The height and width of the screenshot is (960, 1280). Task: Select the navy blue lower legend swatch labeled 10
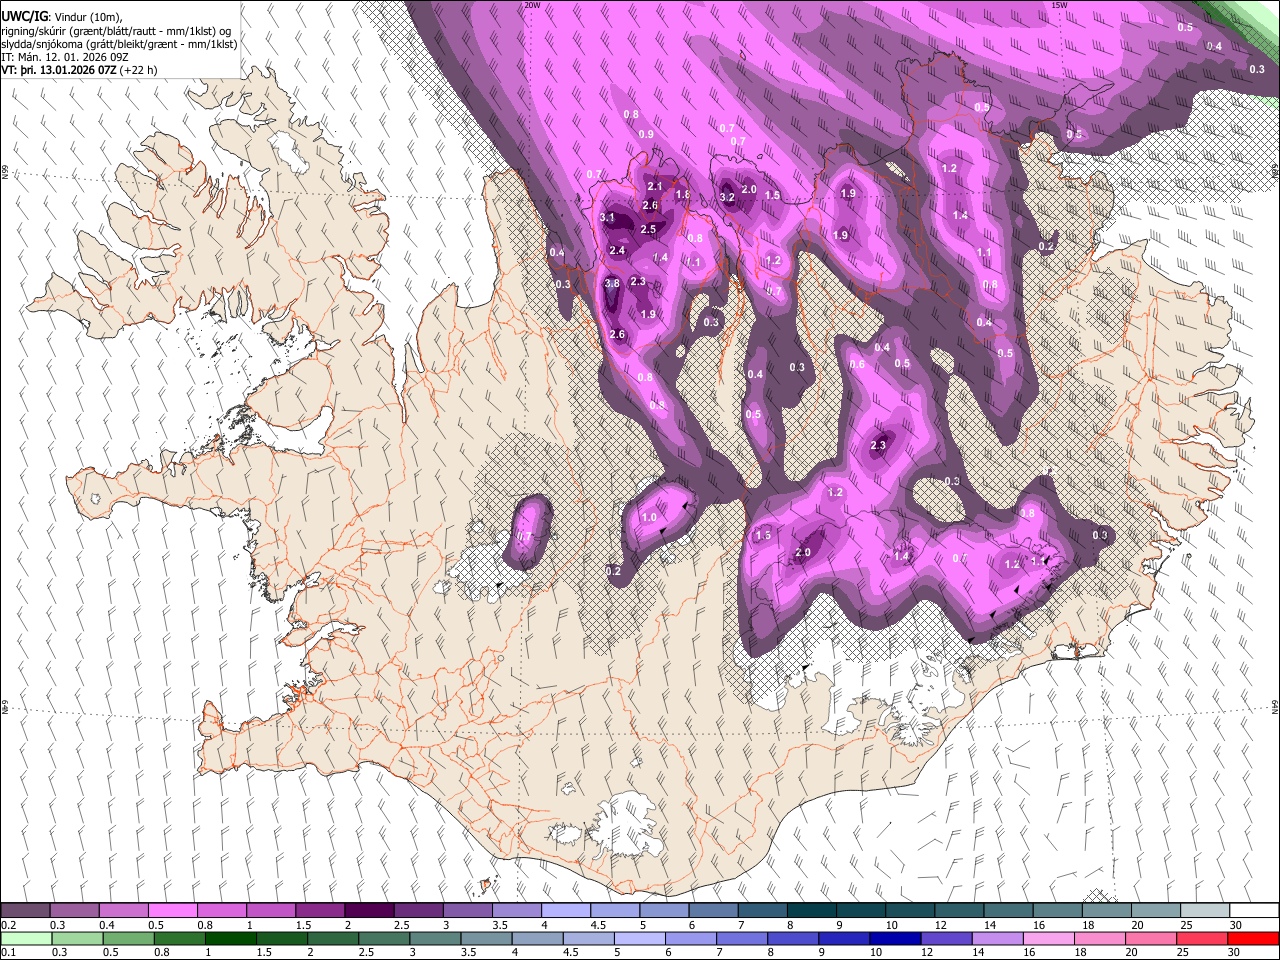point(896,938)
